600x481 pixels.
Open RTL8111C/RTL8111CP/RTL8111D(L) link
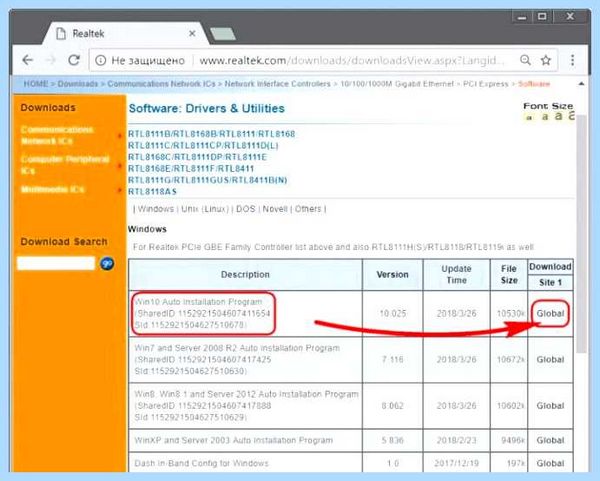tap(203, 145)
